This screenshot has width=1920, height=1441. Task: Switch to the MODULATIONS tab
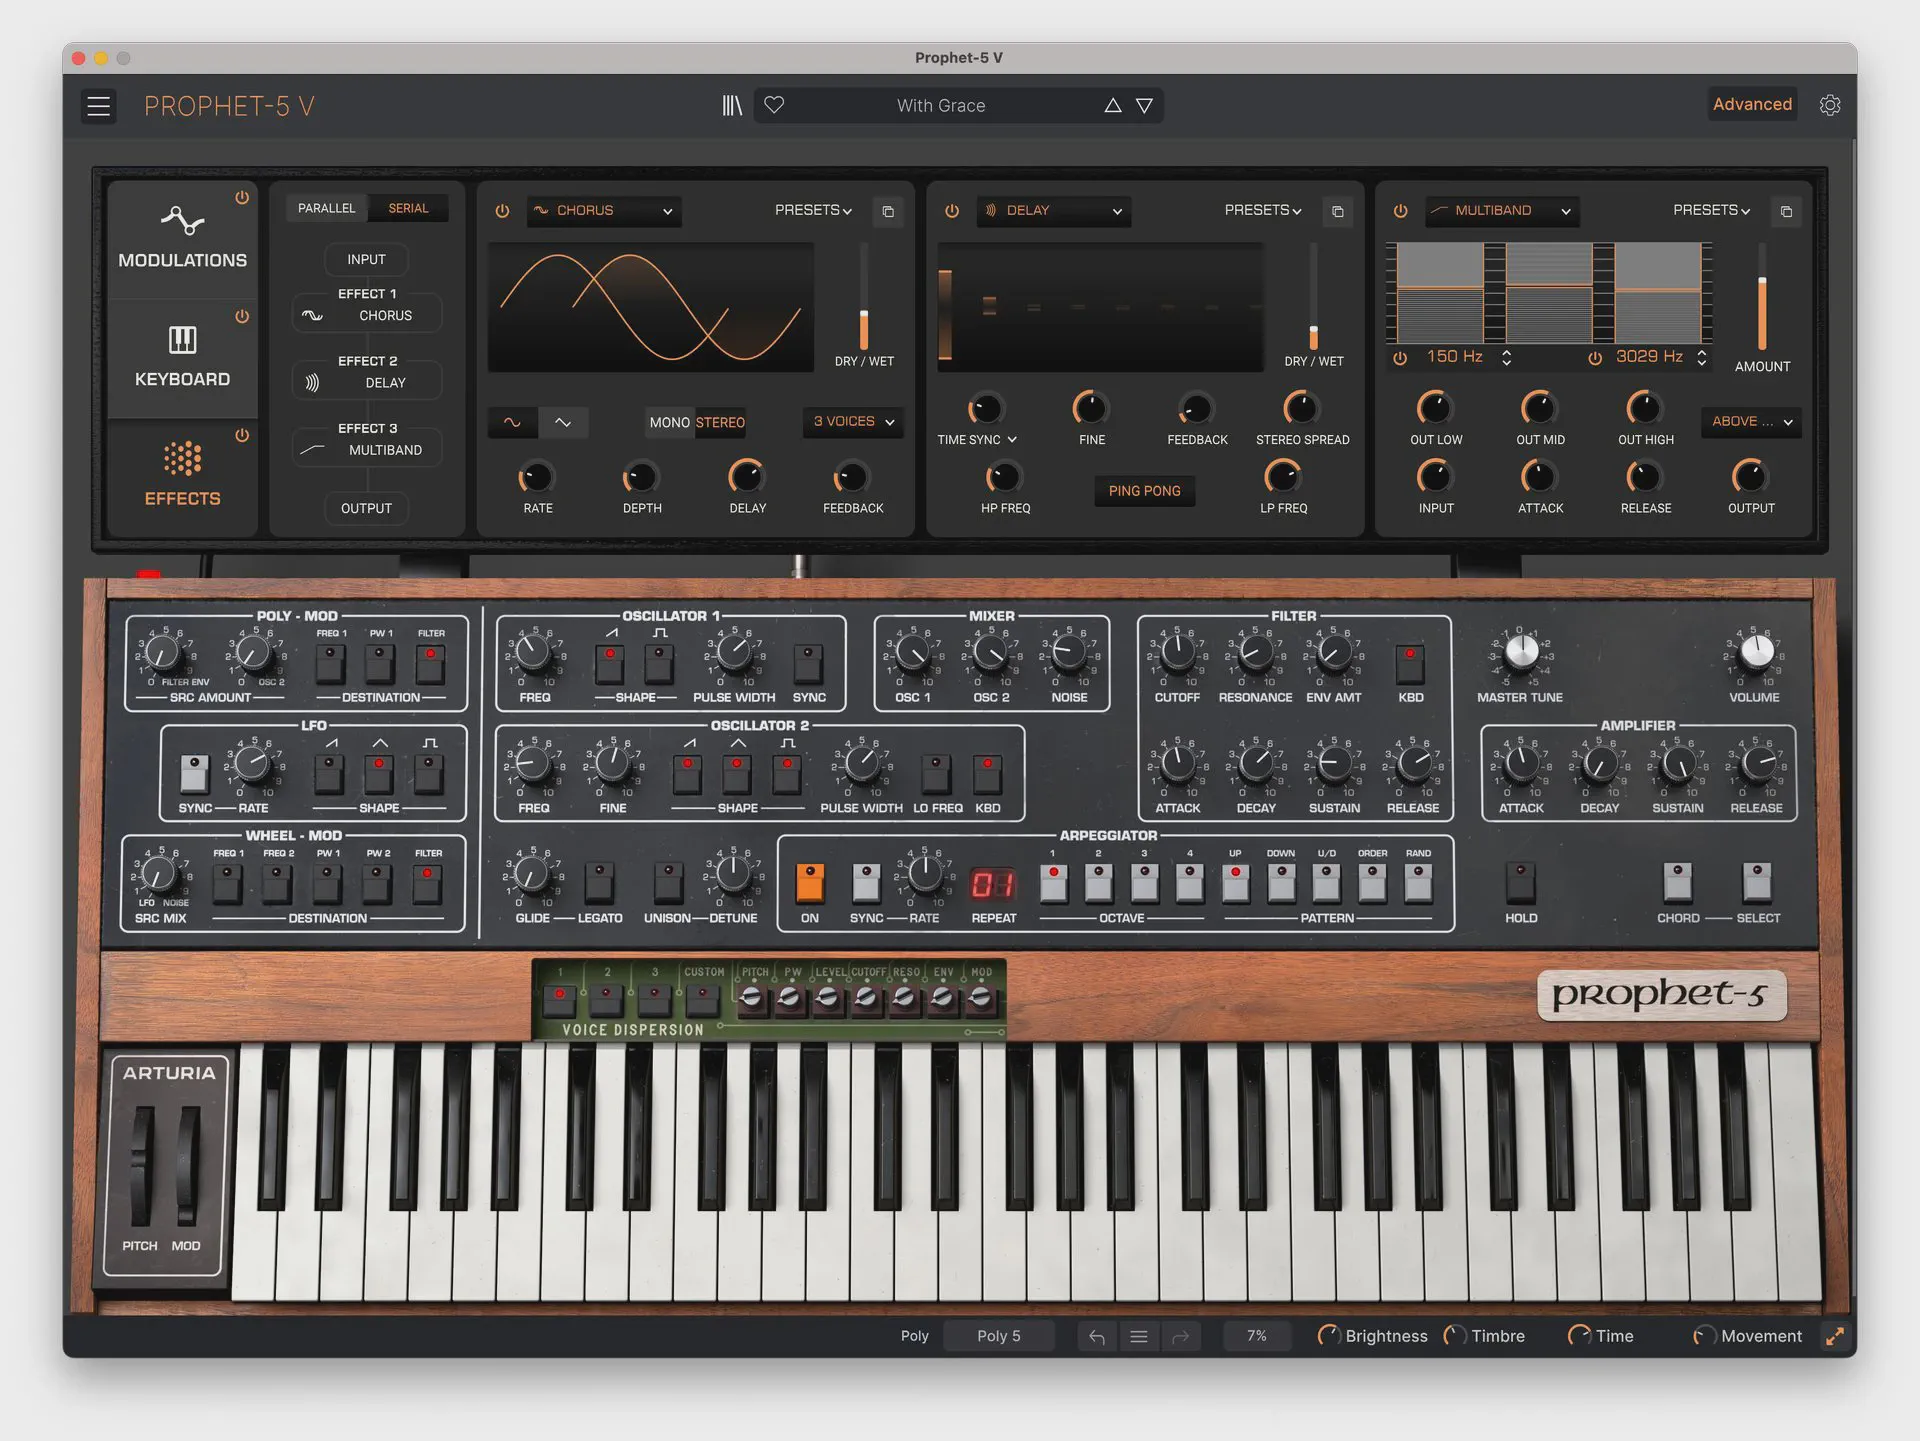pyautogui.click(x=182, y=238)
